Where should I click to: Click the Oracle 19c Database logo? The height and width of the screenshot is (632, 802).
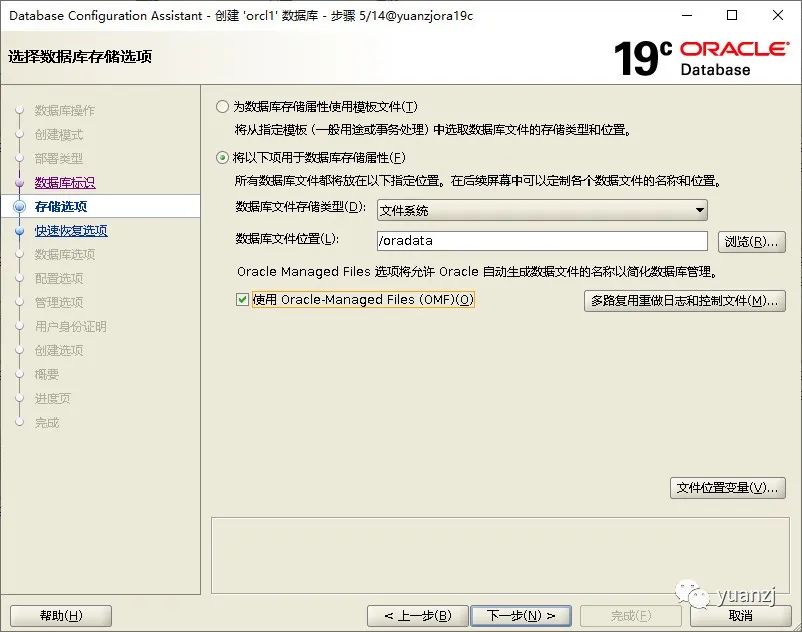coord(701,58)
